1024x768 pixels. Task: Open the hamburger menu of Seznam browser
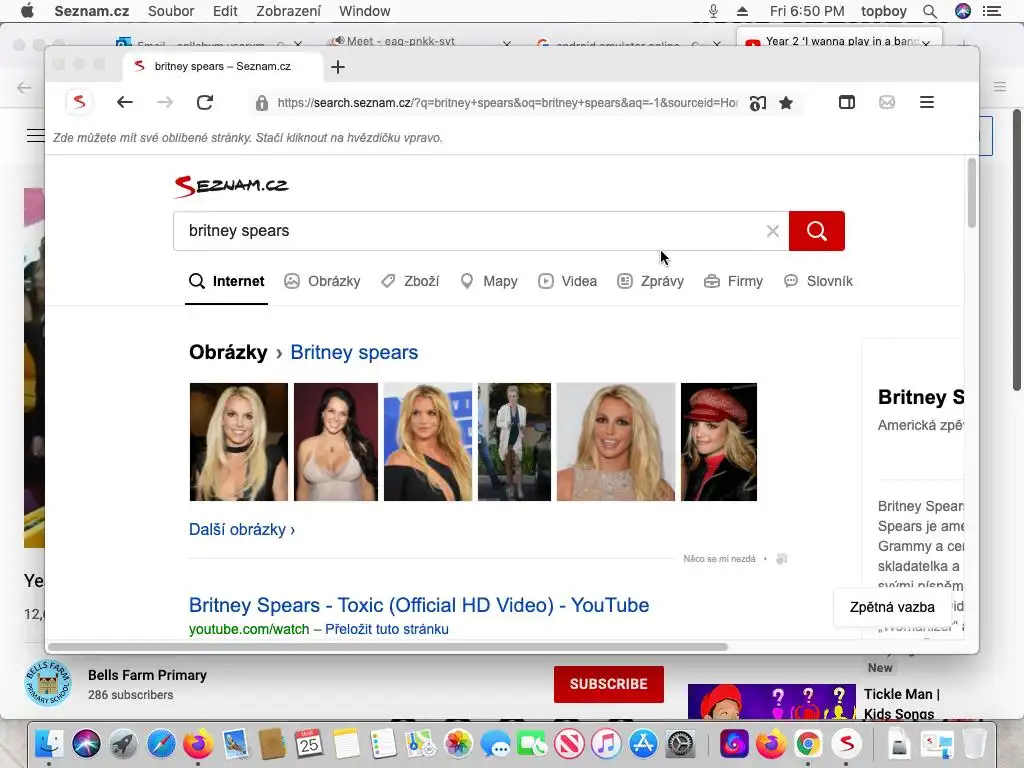(x=927, y=102)
